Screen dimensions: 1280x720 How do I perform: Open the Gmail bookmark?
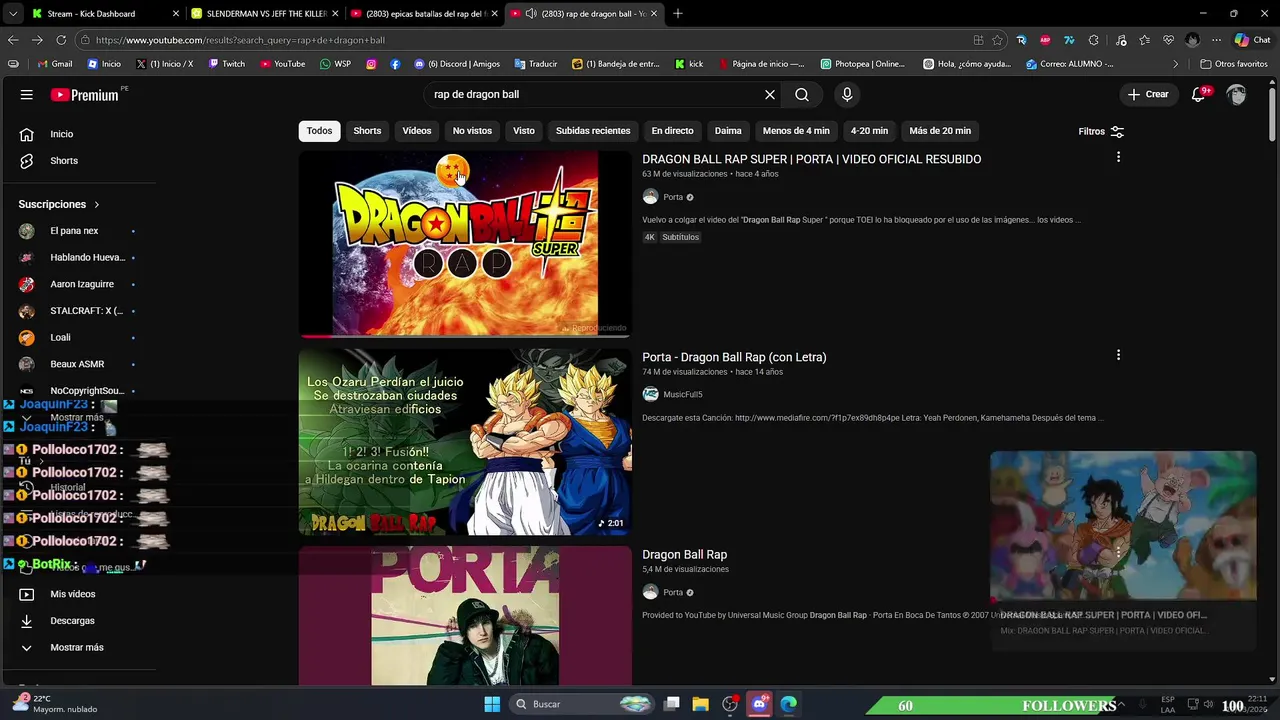55,64
